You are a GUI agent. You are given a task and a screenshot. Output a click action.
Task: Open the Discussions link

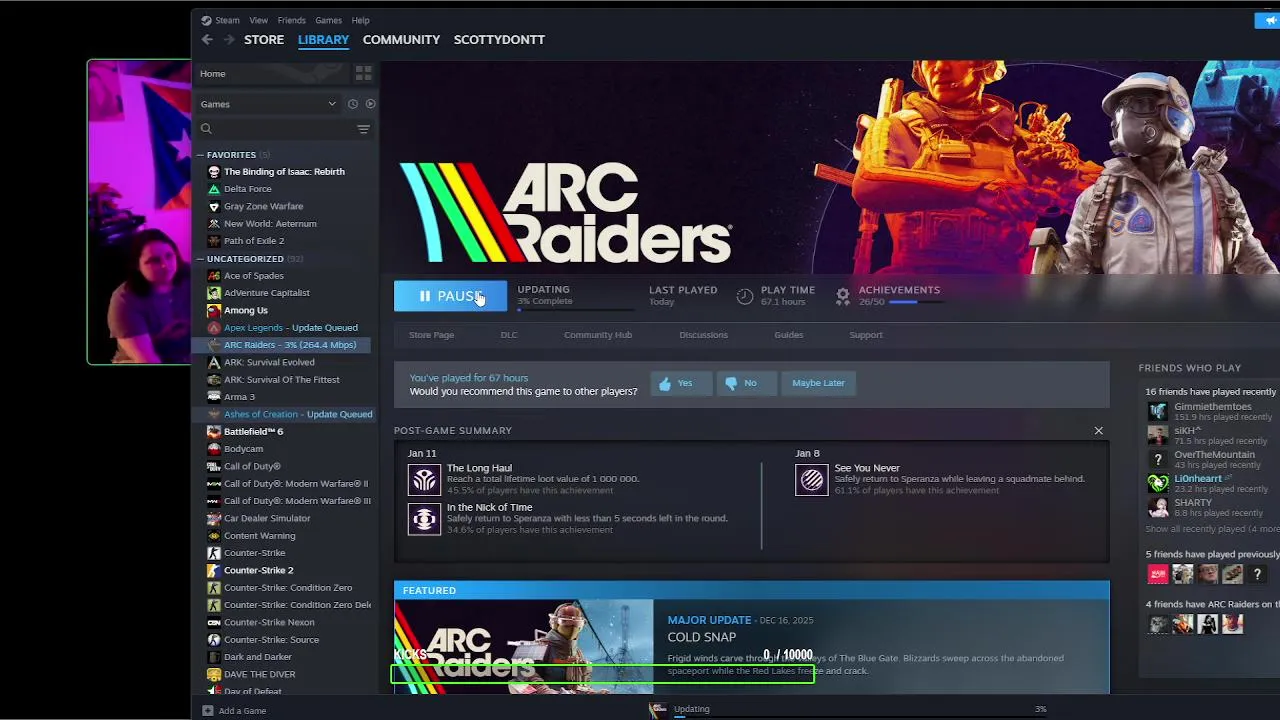[x=703, y=335]
